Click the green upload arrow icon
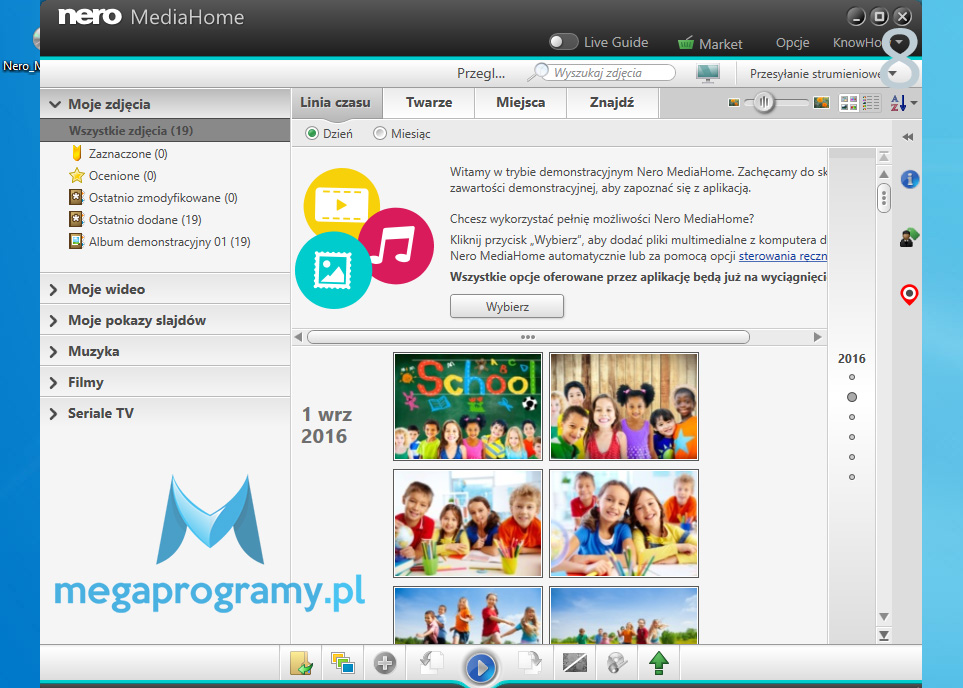The height and width of the screenshot is (688, 963). (658, 663)
